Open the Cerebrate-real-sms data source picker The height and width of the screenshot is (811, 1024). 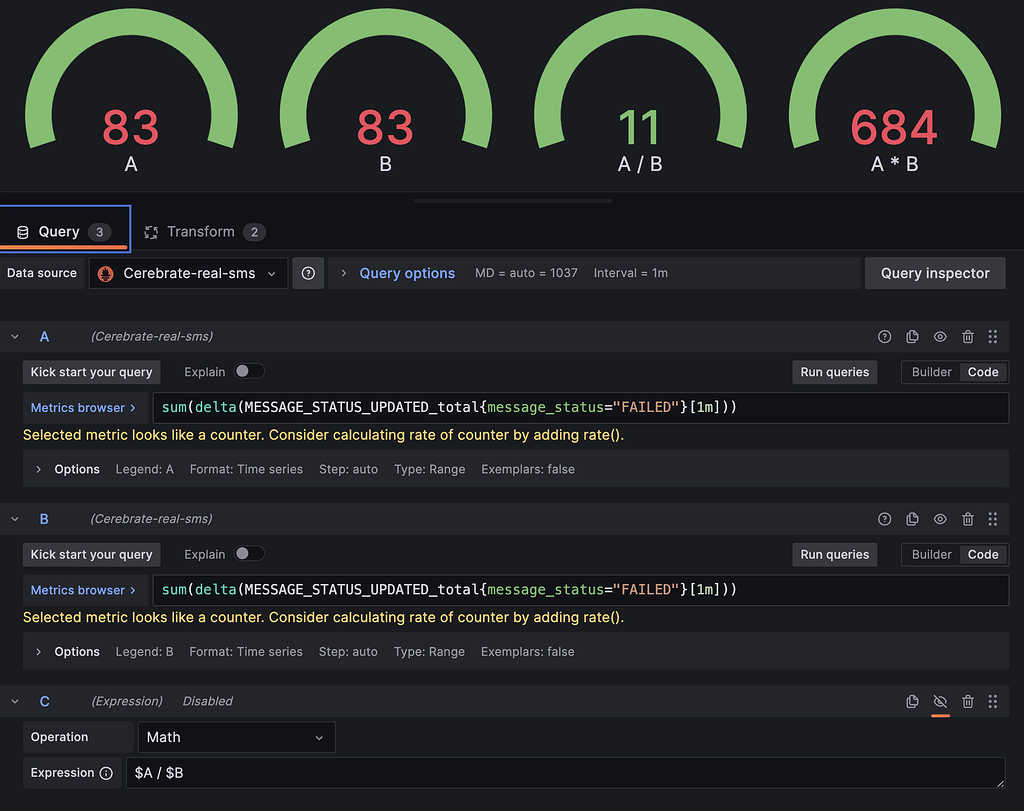(187, 273)
